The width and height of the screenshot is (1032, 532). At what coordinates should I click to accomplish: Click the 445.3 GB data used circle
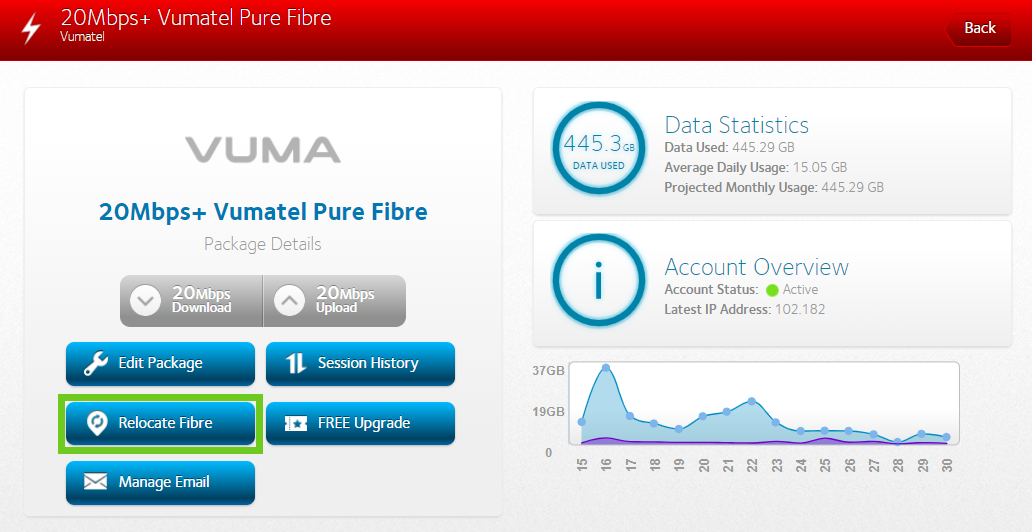click(598, 149)
